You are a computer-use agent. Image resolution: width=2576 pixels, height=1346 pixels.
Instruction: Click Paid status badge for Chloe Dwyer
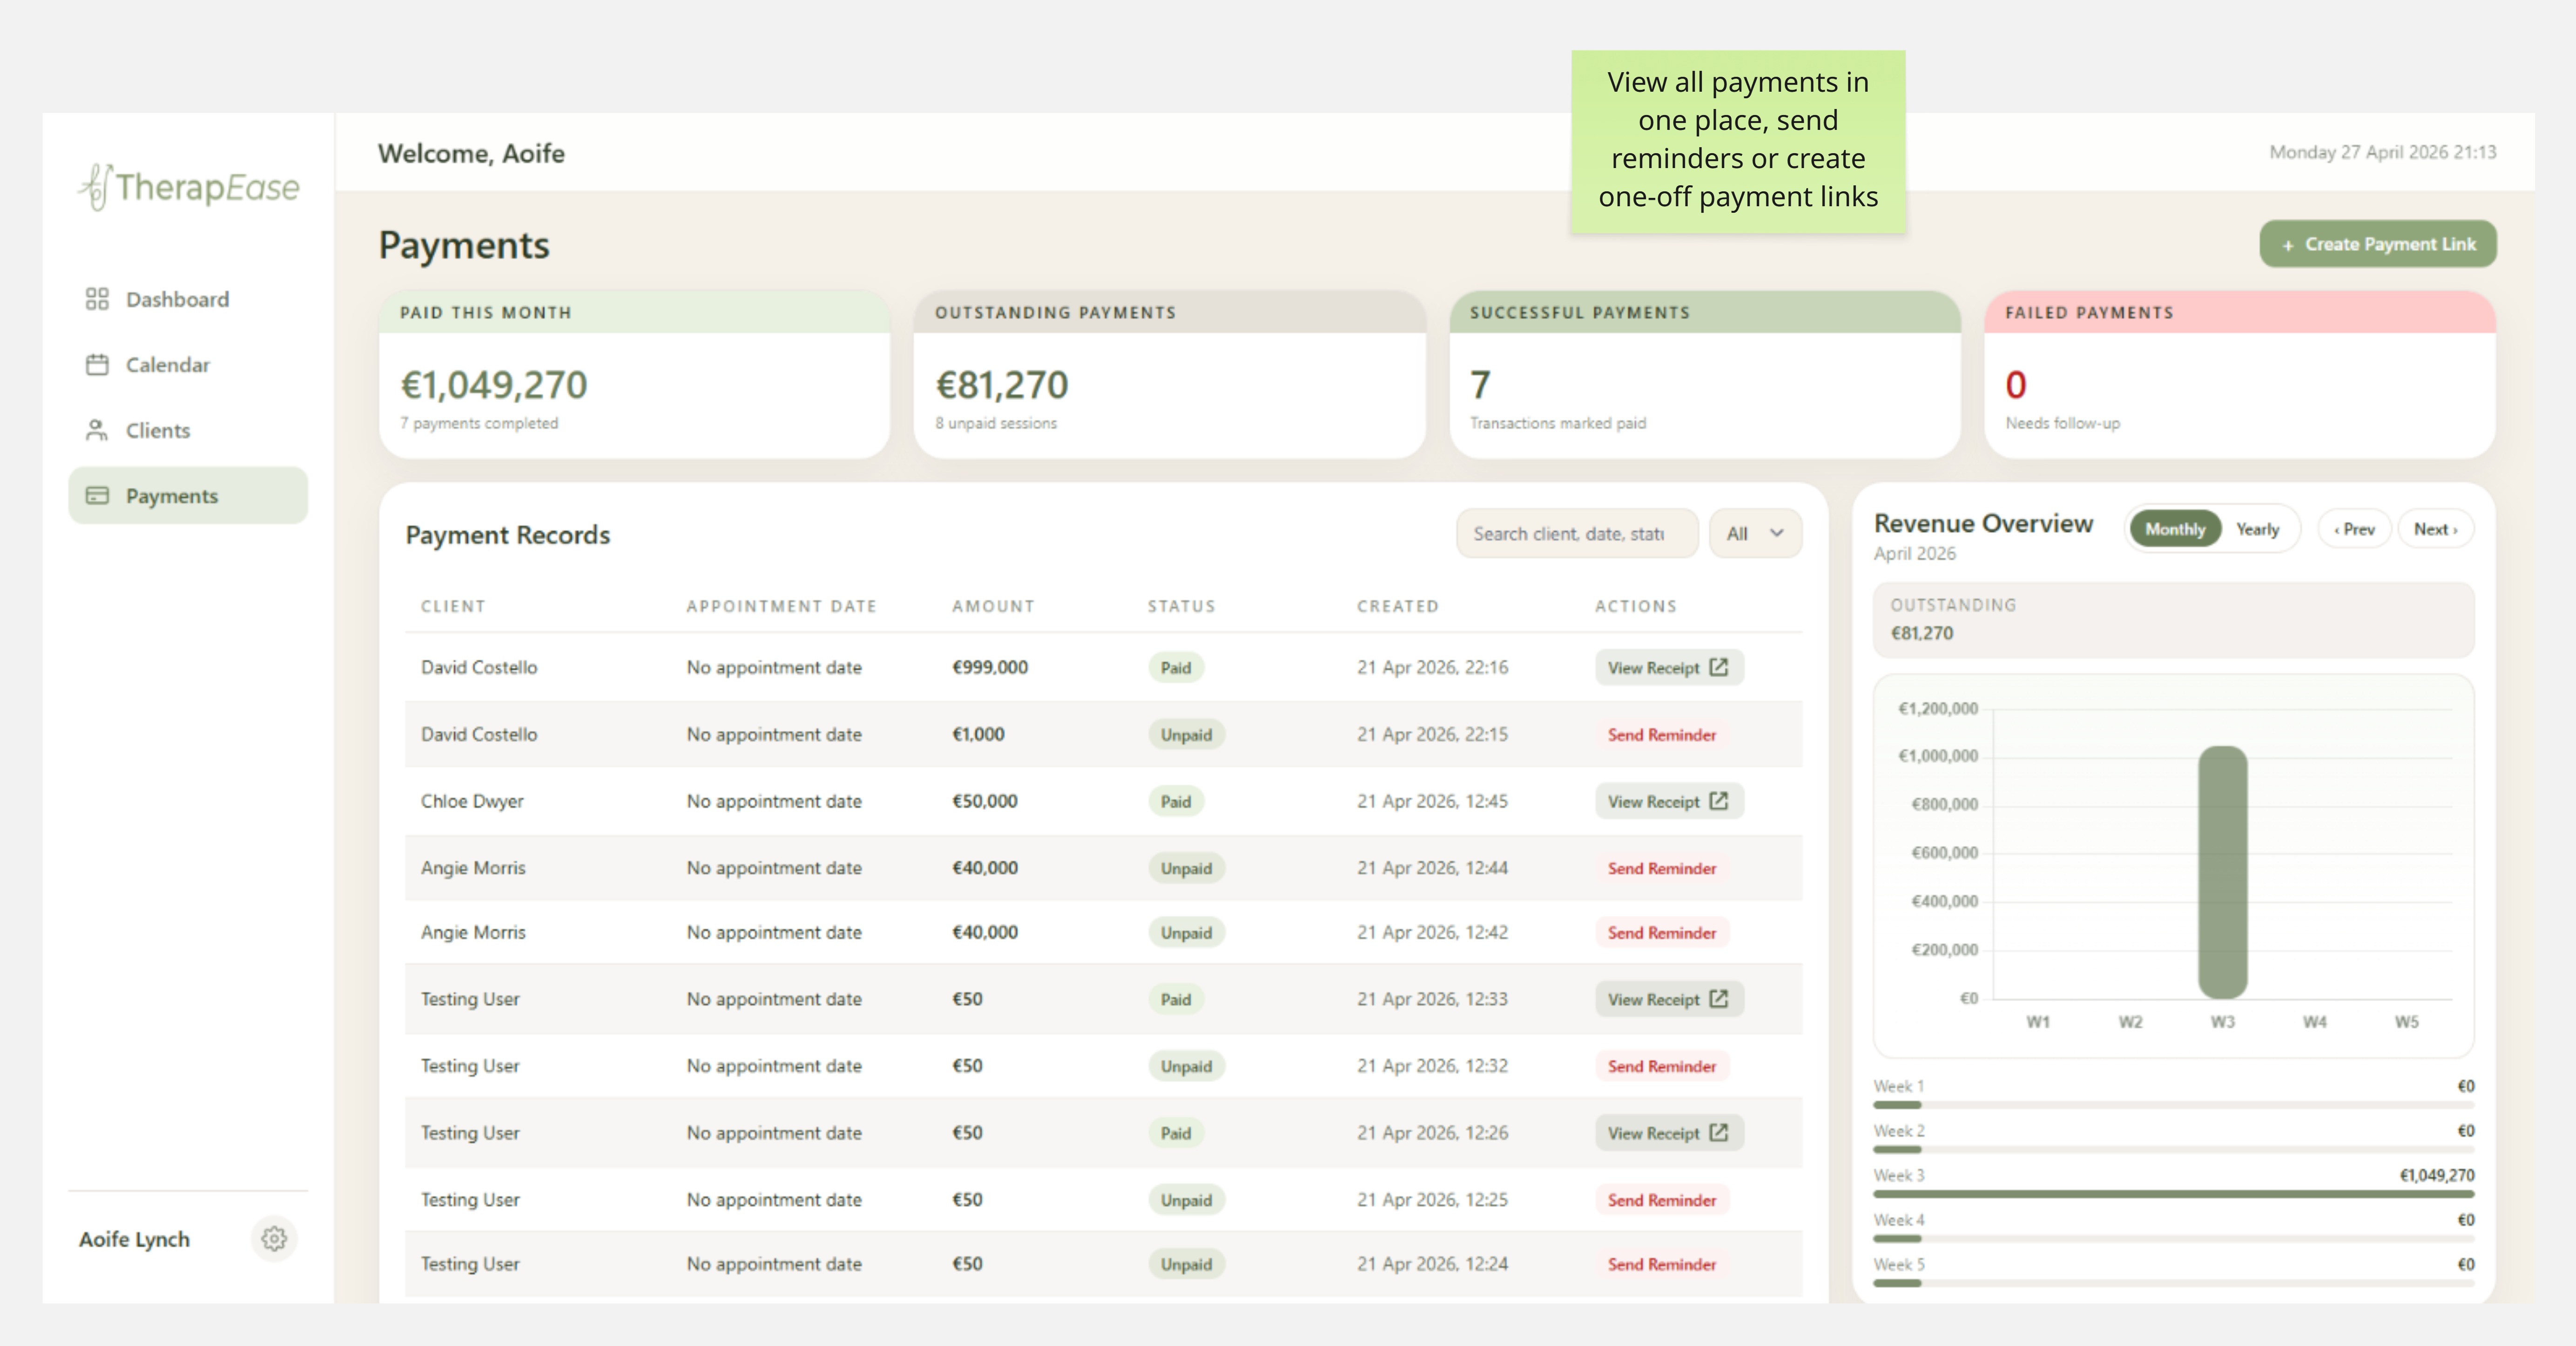point(1176,801)
